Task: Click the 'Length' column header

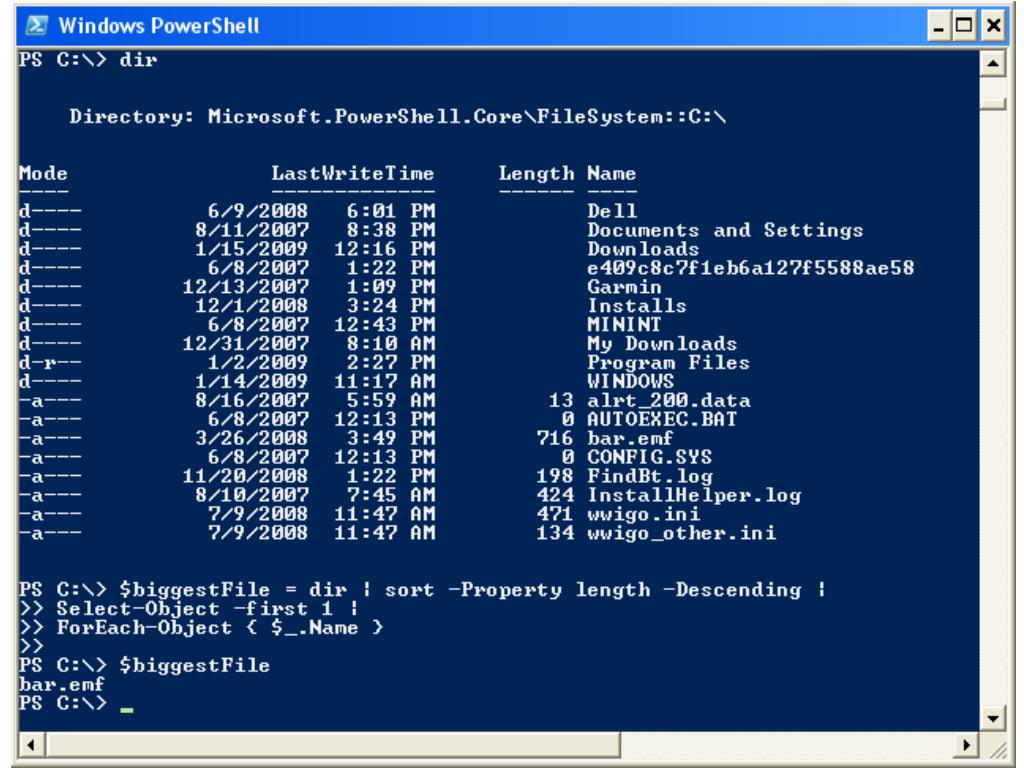Action: (536, 174)
